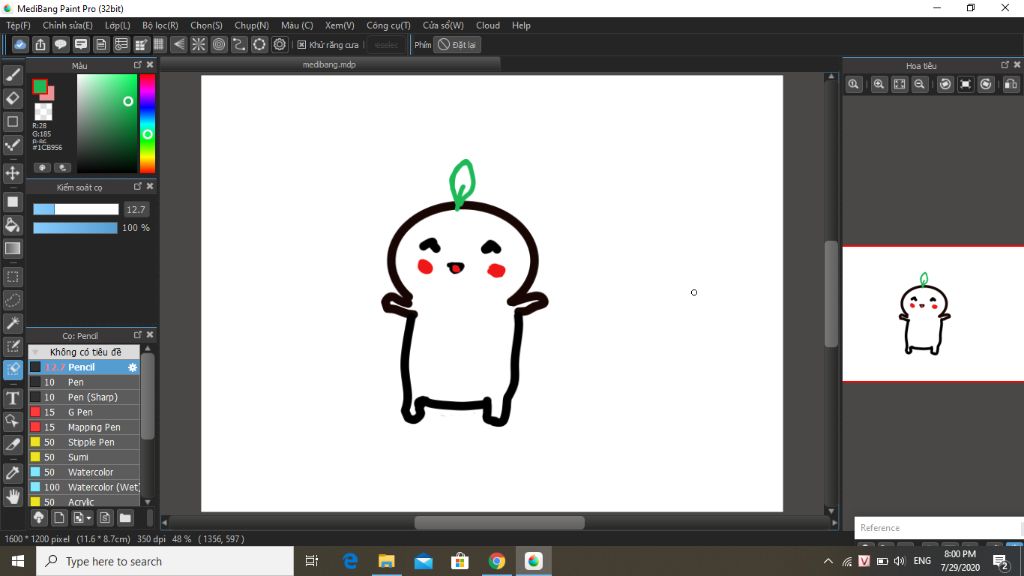The width and height of the screenshot is (1024, 576).
Task: Reset navigator zoom to 100%
Action: click(854, 84)
